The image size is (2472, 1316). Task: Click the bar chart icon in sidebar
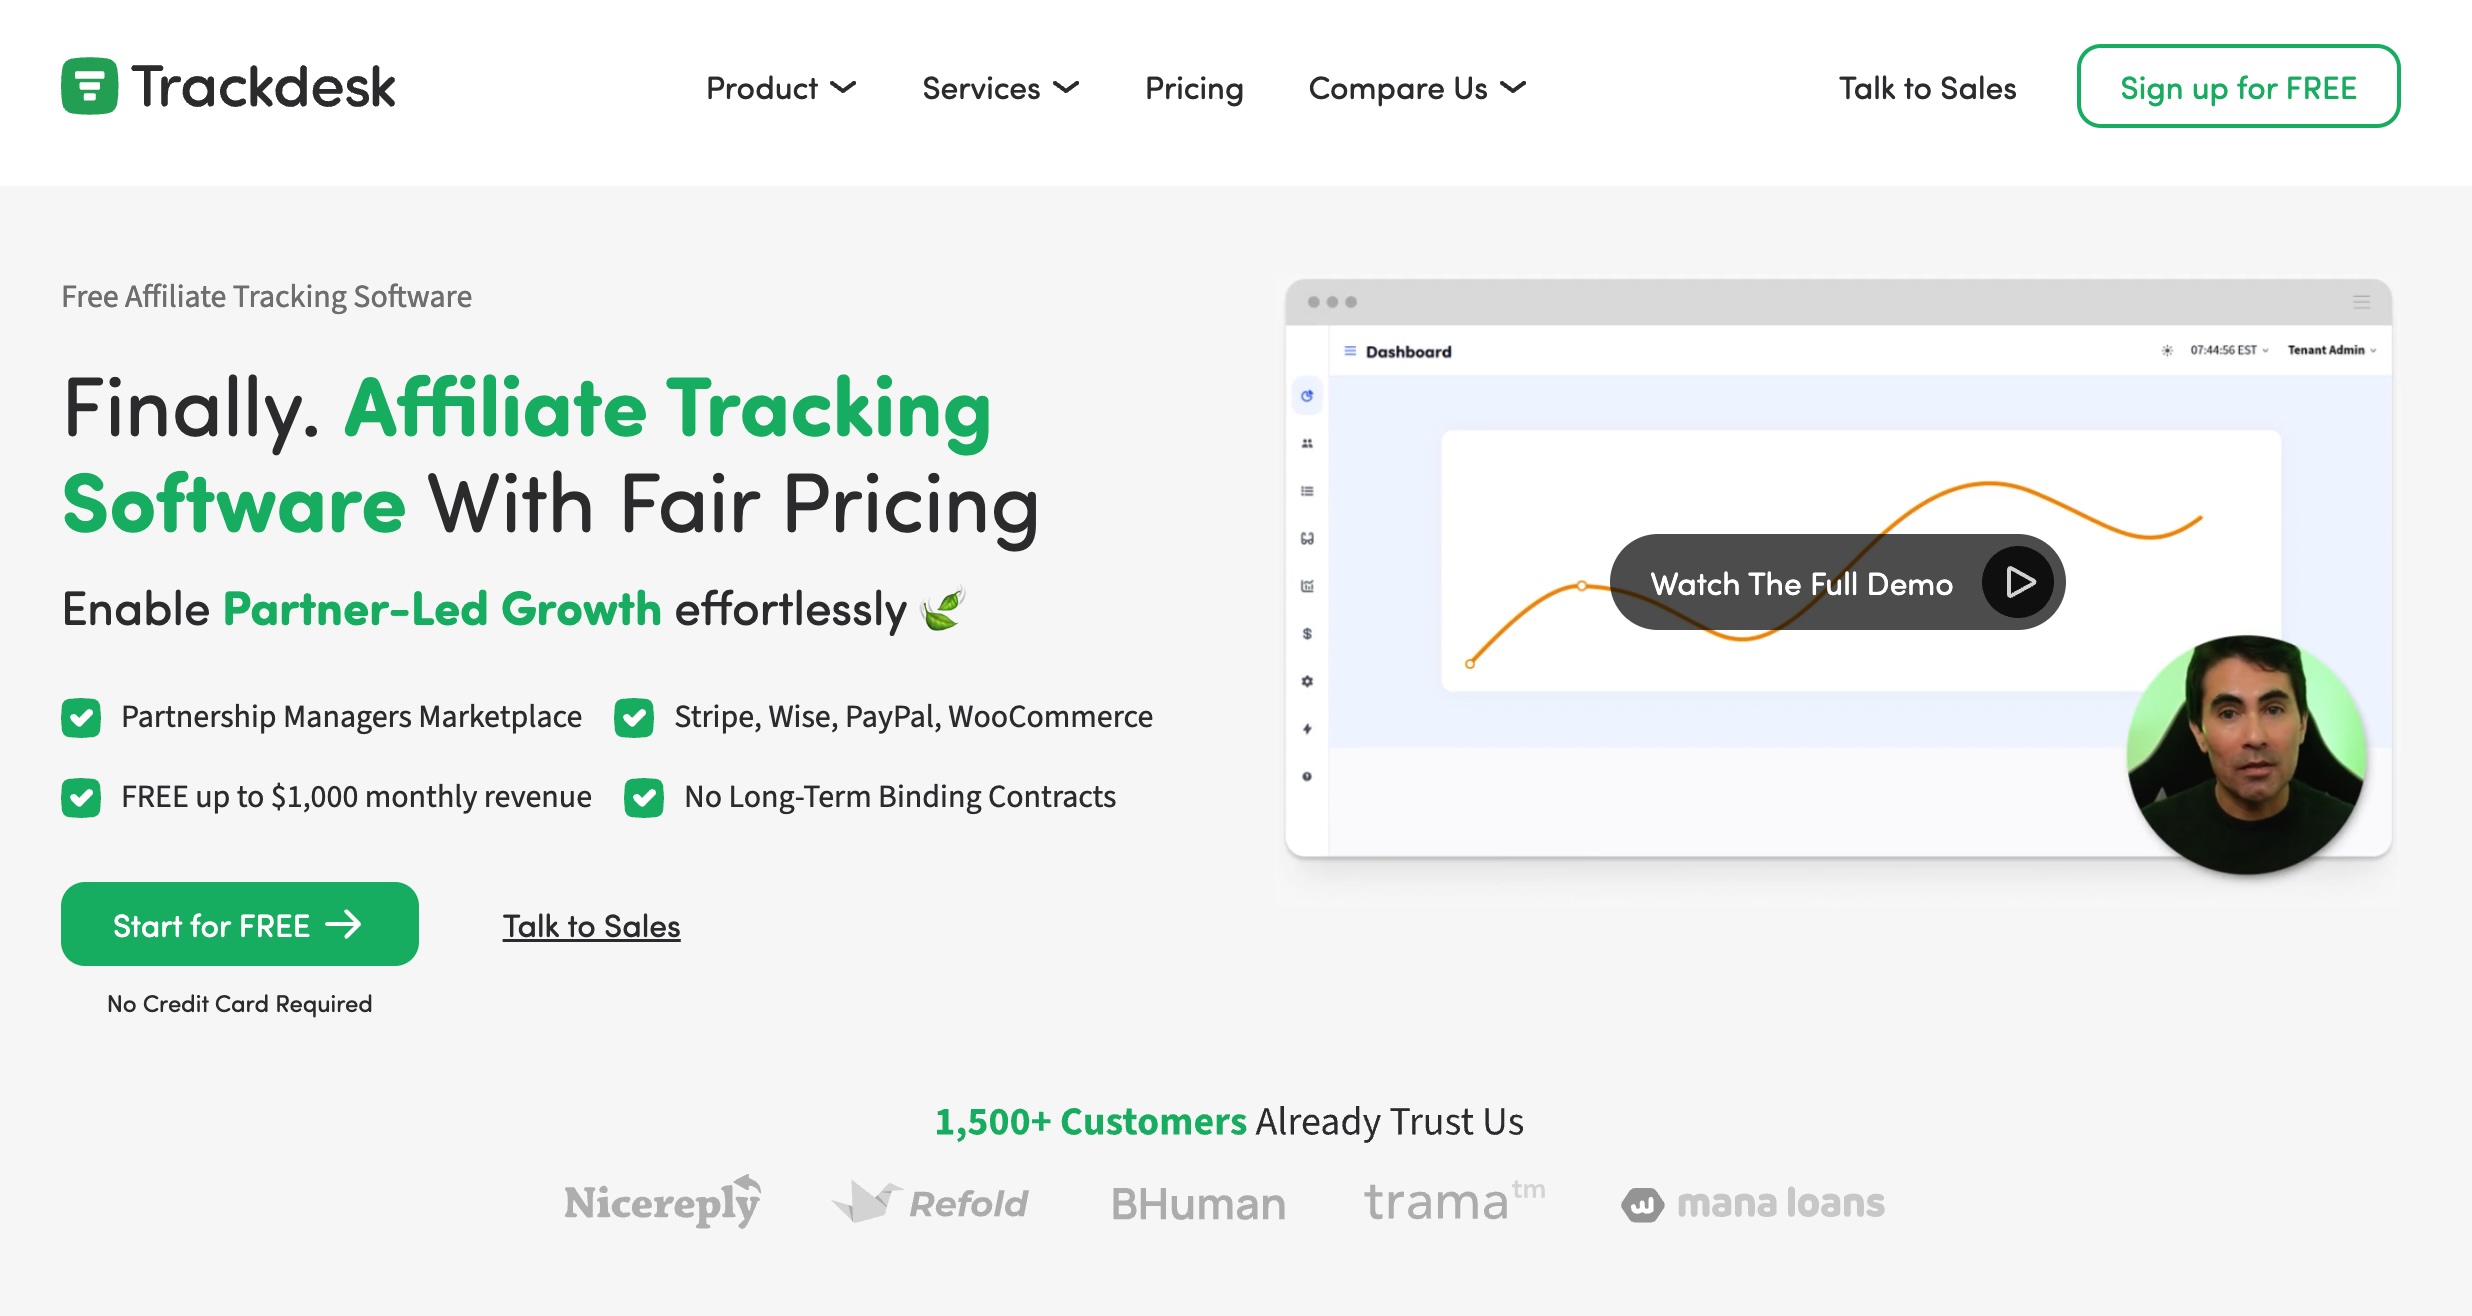[1307, 587]
